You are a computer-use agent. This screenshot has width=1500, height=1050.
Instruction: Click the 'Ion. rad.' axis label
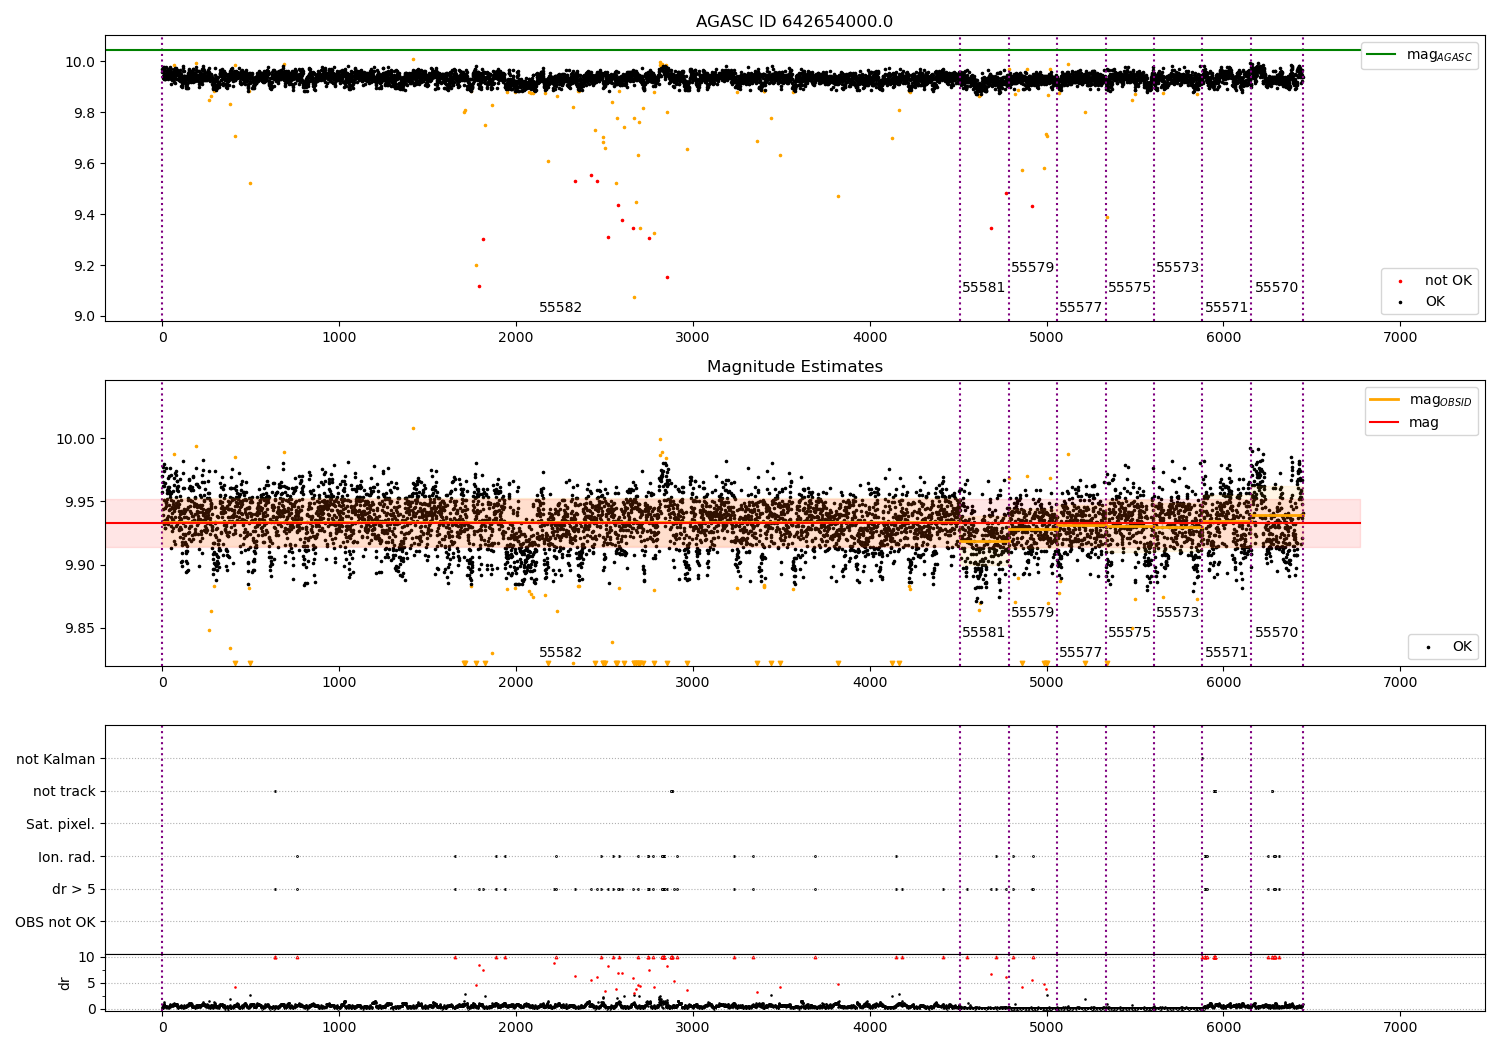67,857
